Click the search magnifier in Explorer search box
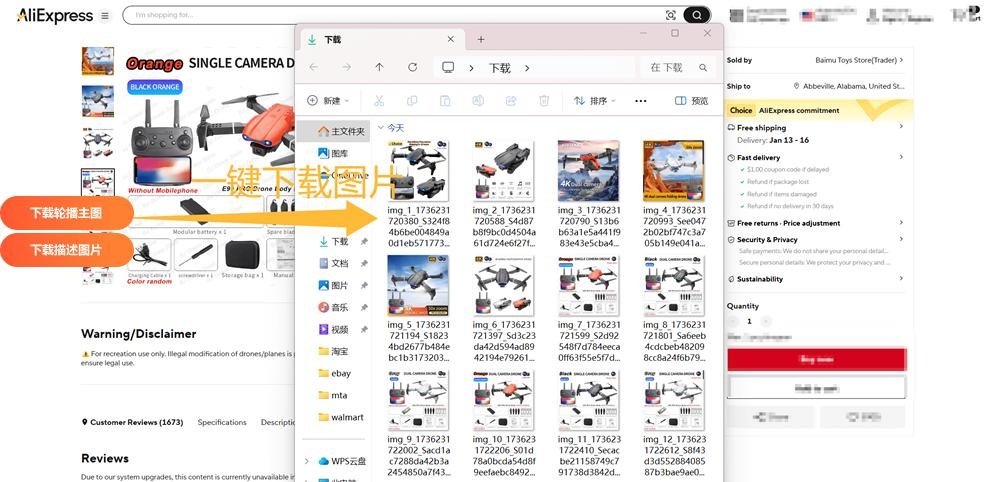Image resolution: width=988 pixels, height=482 pixels. [x=703, y=67]
